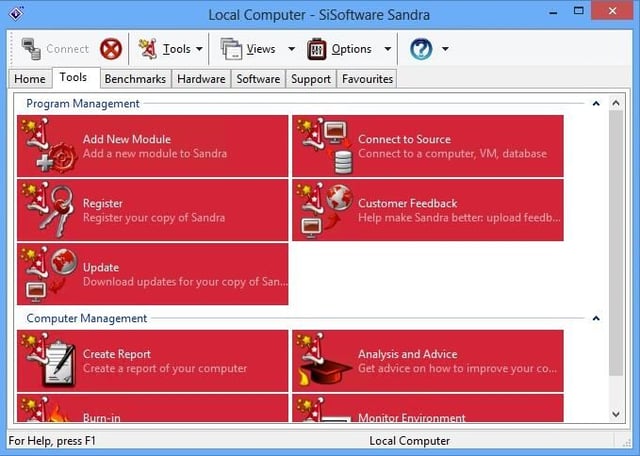This screenshot has height=456, width=640.
Task: Click the blue Help question mark icon
Action: pos(421,49)
